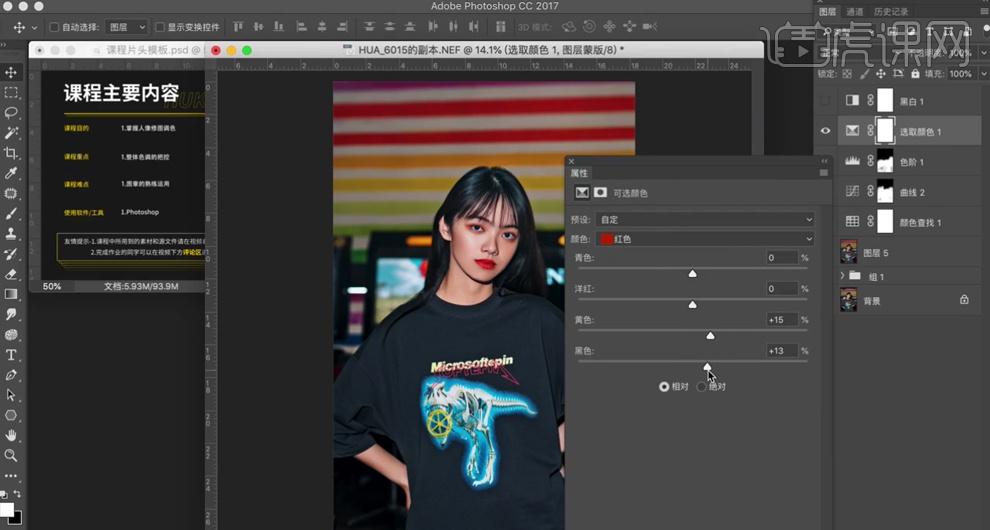The height and width of the screenshot is (530, 990).
Task: Select the Brush tool
Action: tap(11, 214)
